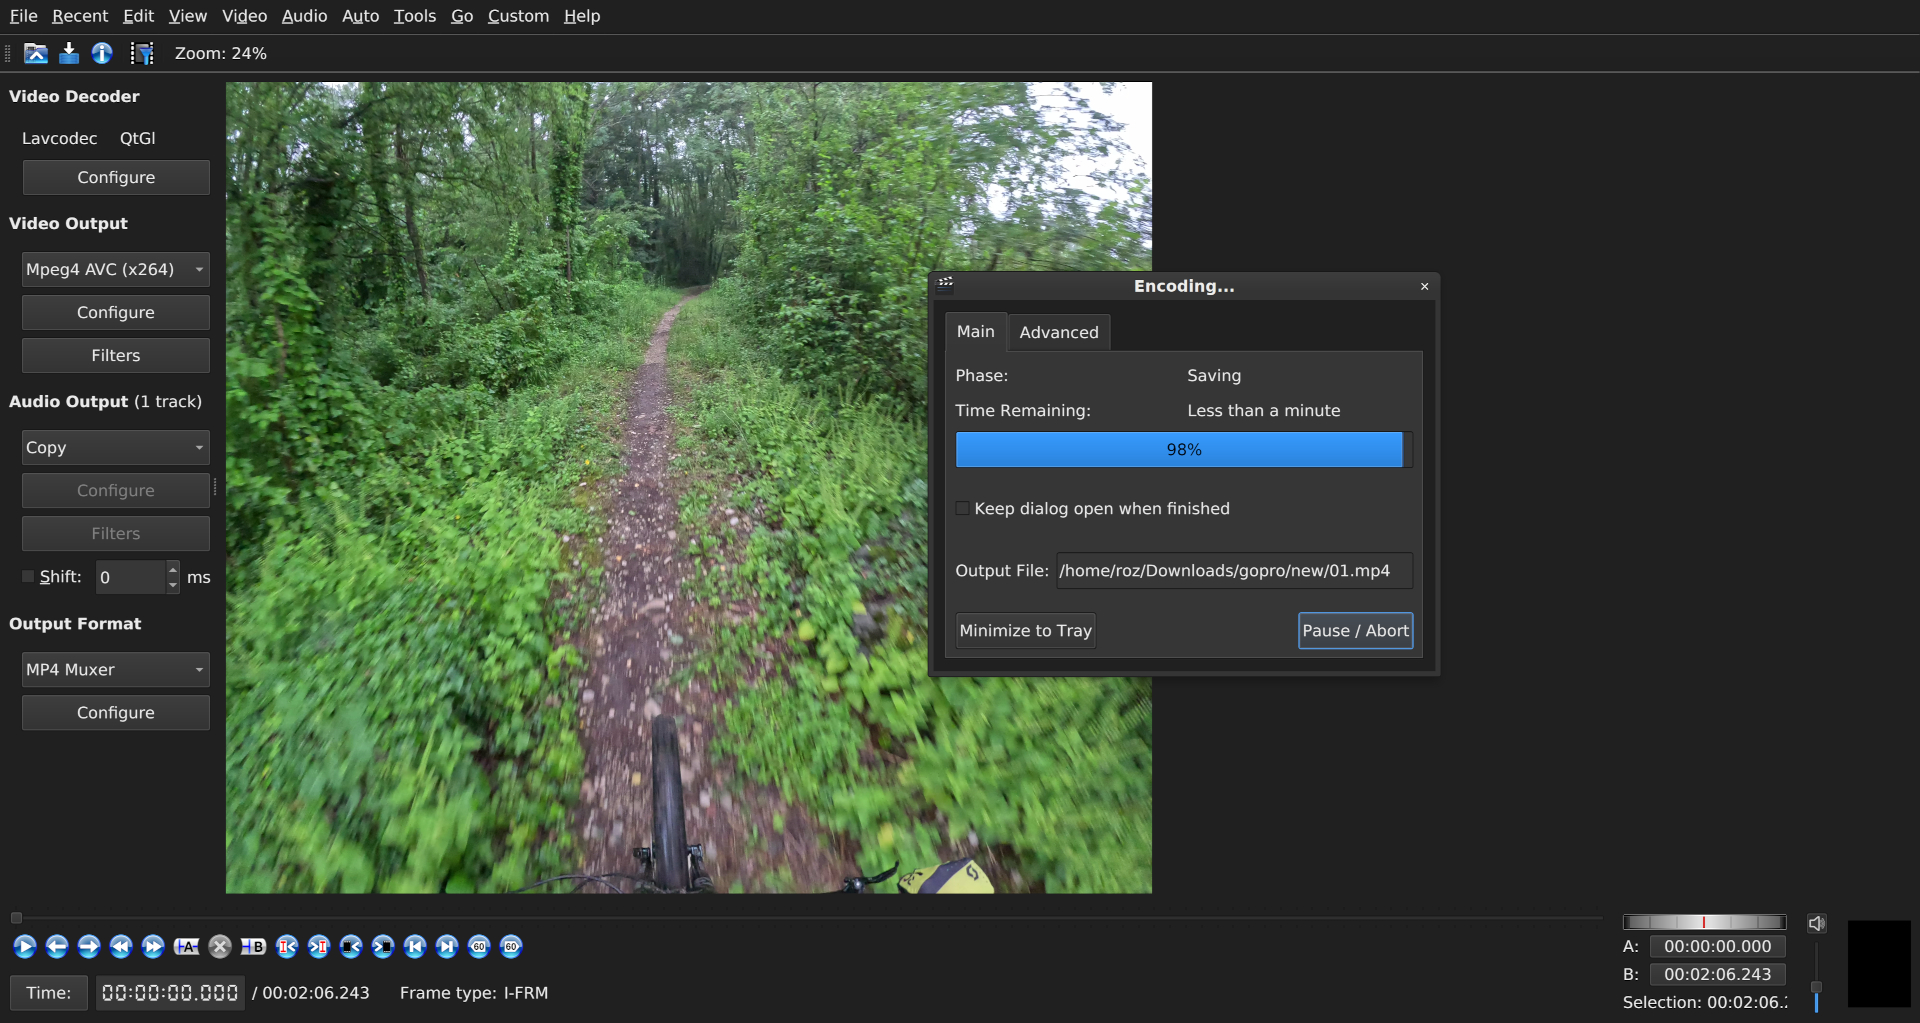Screen dimensions: 1920x1023
Task: Click Configure under Video Output
Action: pyautogui.click(x=116, y=312)
